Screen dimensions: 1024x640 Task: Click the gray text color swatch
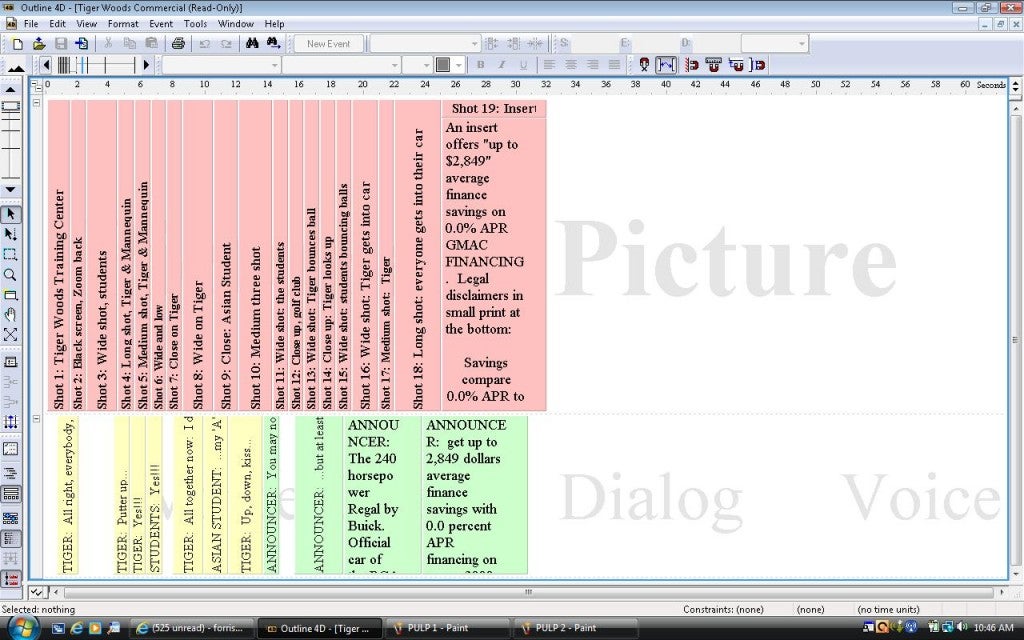point(443,65)
